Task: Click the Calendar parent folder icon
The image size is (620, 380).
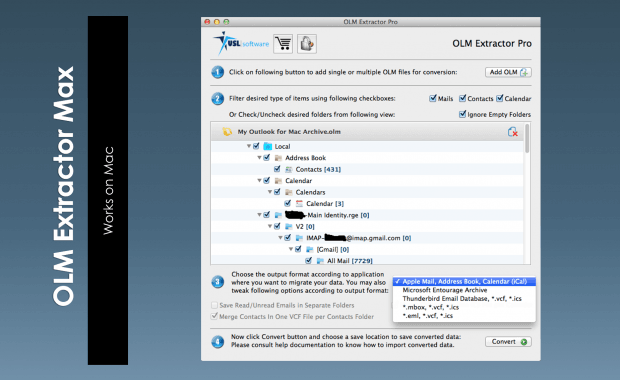Action: pyautogui.click(x=278, y=181)
